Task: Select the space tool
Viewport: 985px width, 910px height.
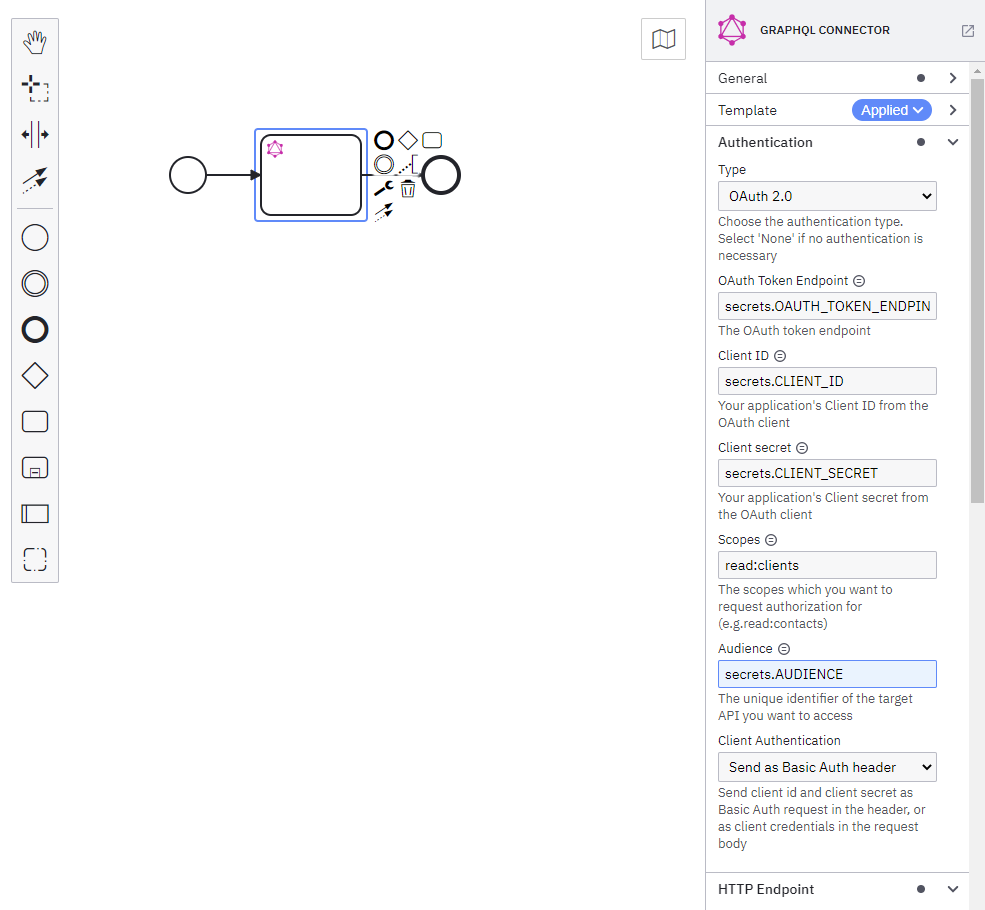Action: [x=34, y=134]
